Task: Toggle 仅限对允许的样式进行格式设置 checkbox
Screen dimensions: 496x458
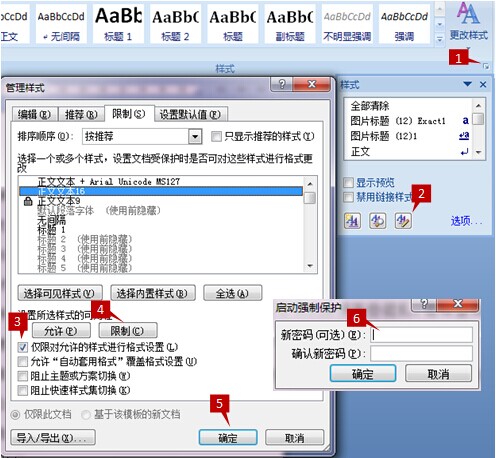Action: click(x=23, y=347)
